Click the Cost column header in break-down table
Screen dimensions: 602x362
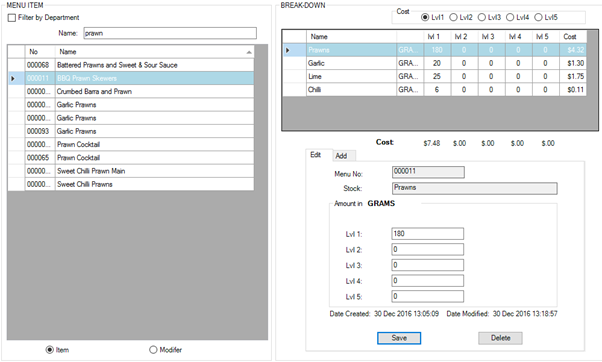point(572,37)
